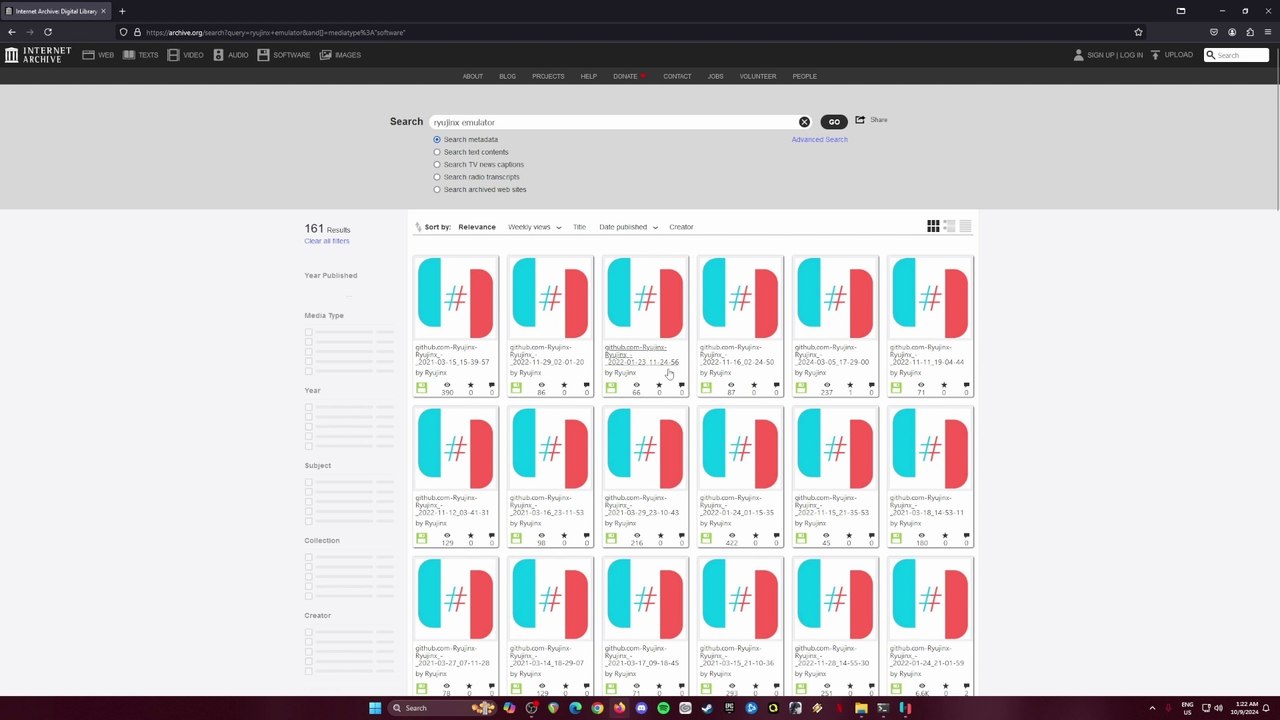Viewport: 1280px width, 720px height.
Task: Select the Search archived web sites option
Action: tap(437, 190)
